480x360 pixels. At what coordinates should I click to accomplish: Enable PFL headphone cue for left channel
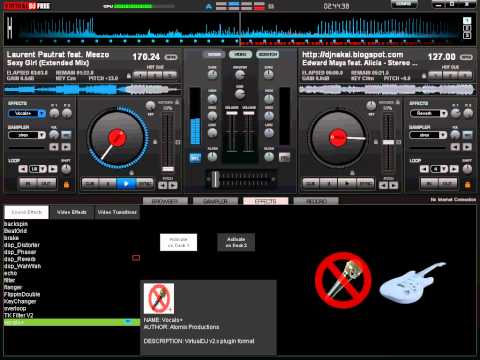[195, 158]
